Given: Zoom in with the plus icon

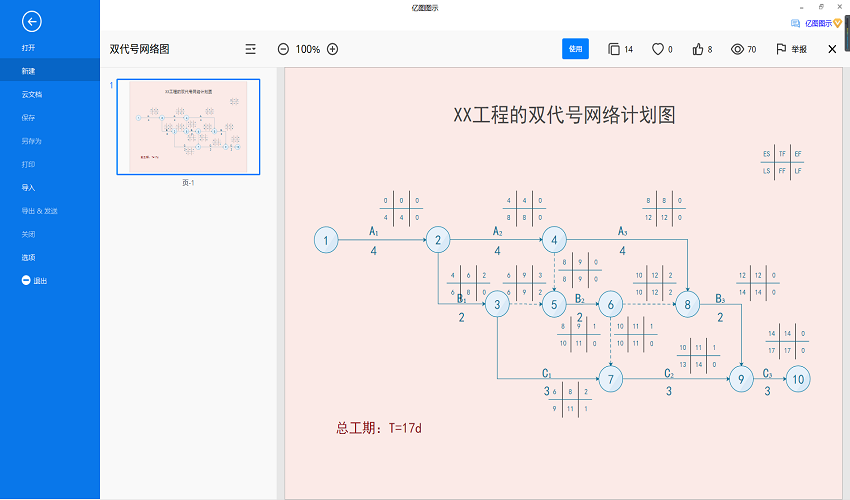Looking at the screenshot, I should [x=333, y=49].
